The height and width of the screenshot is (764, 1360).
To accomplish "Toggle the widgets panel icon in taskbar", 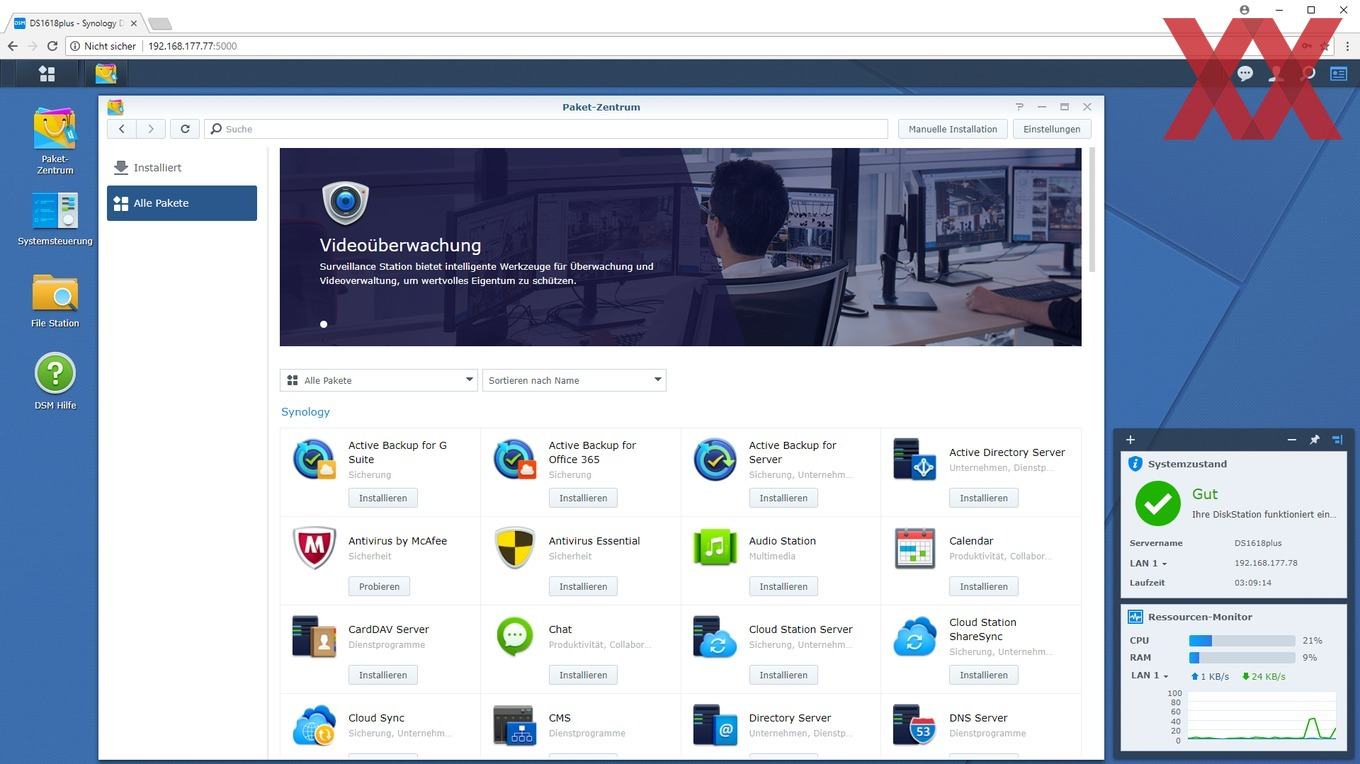I will click(1338, 73).
